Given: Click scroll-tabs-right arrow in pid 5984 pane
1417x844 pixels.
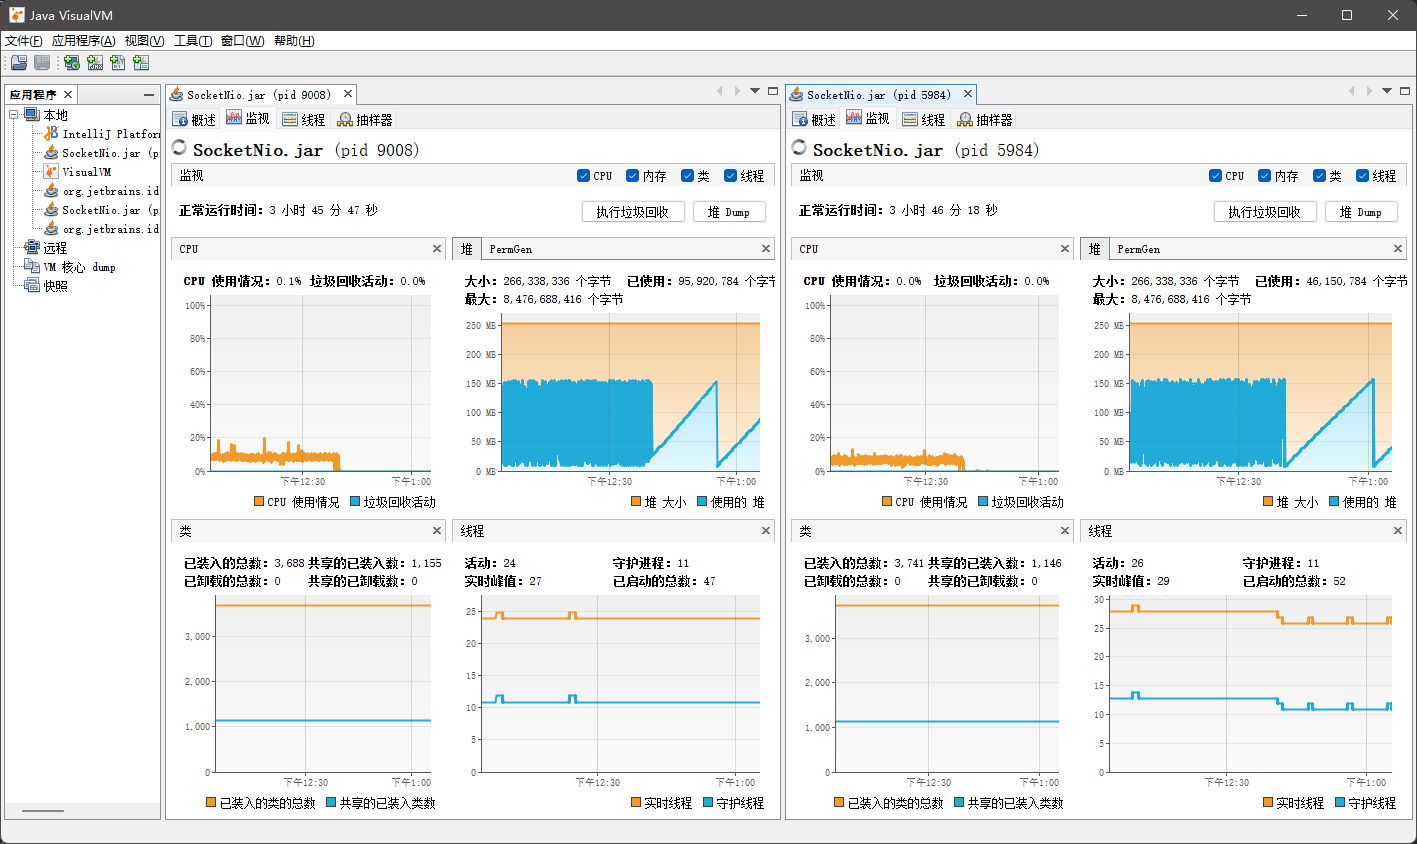Looking at the screenshot, I should pyautogui.click(x=1369, y=91).
